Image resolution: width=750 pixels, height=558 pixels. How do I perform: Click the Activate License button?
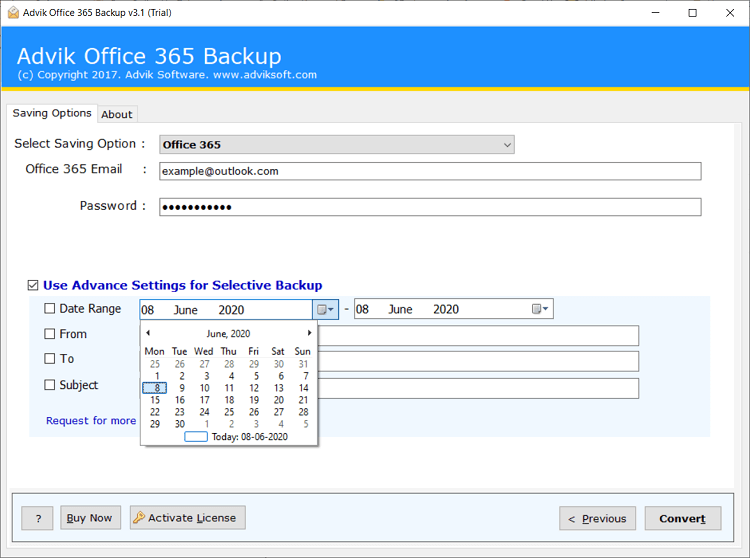[188, 517]
